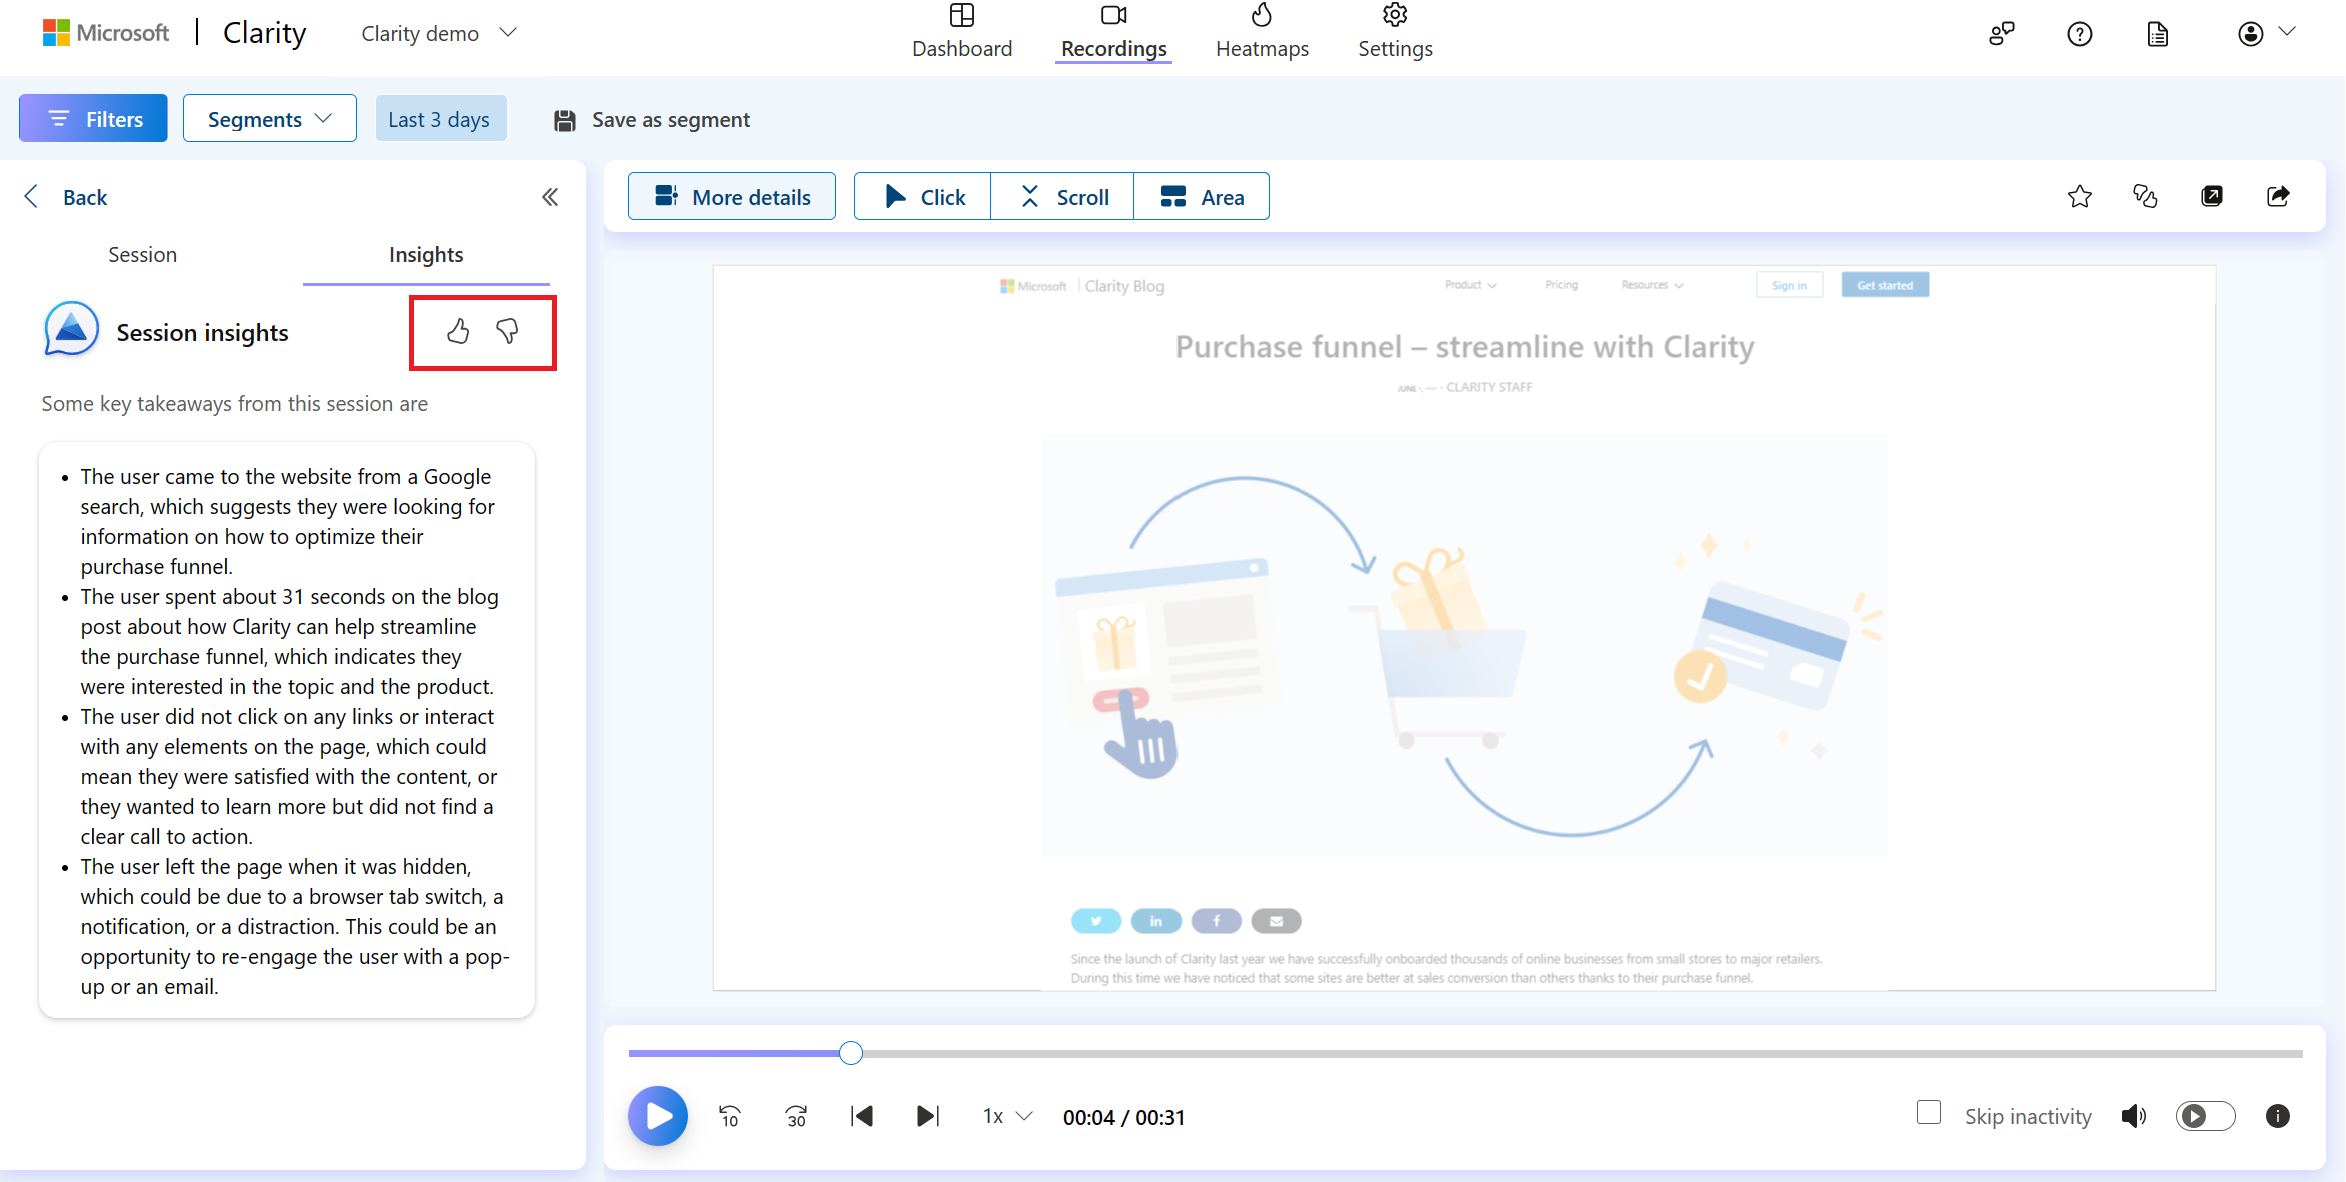Click the More details button
Screen dimensions: 2346x1182
coord(732,197)
